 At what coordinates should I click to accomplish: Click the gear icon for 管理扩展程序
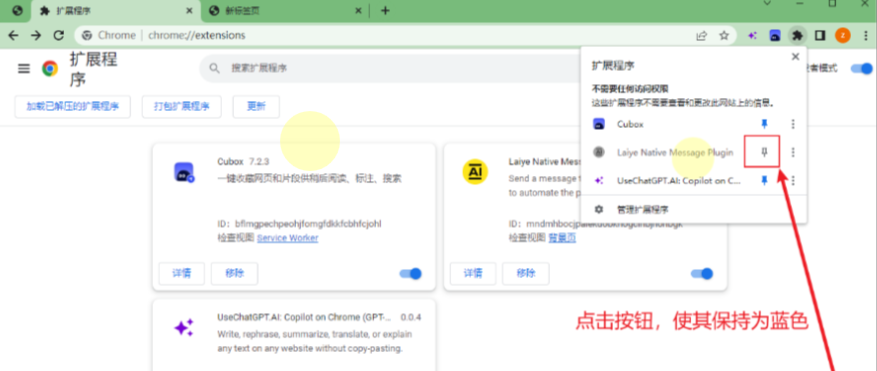599,209
